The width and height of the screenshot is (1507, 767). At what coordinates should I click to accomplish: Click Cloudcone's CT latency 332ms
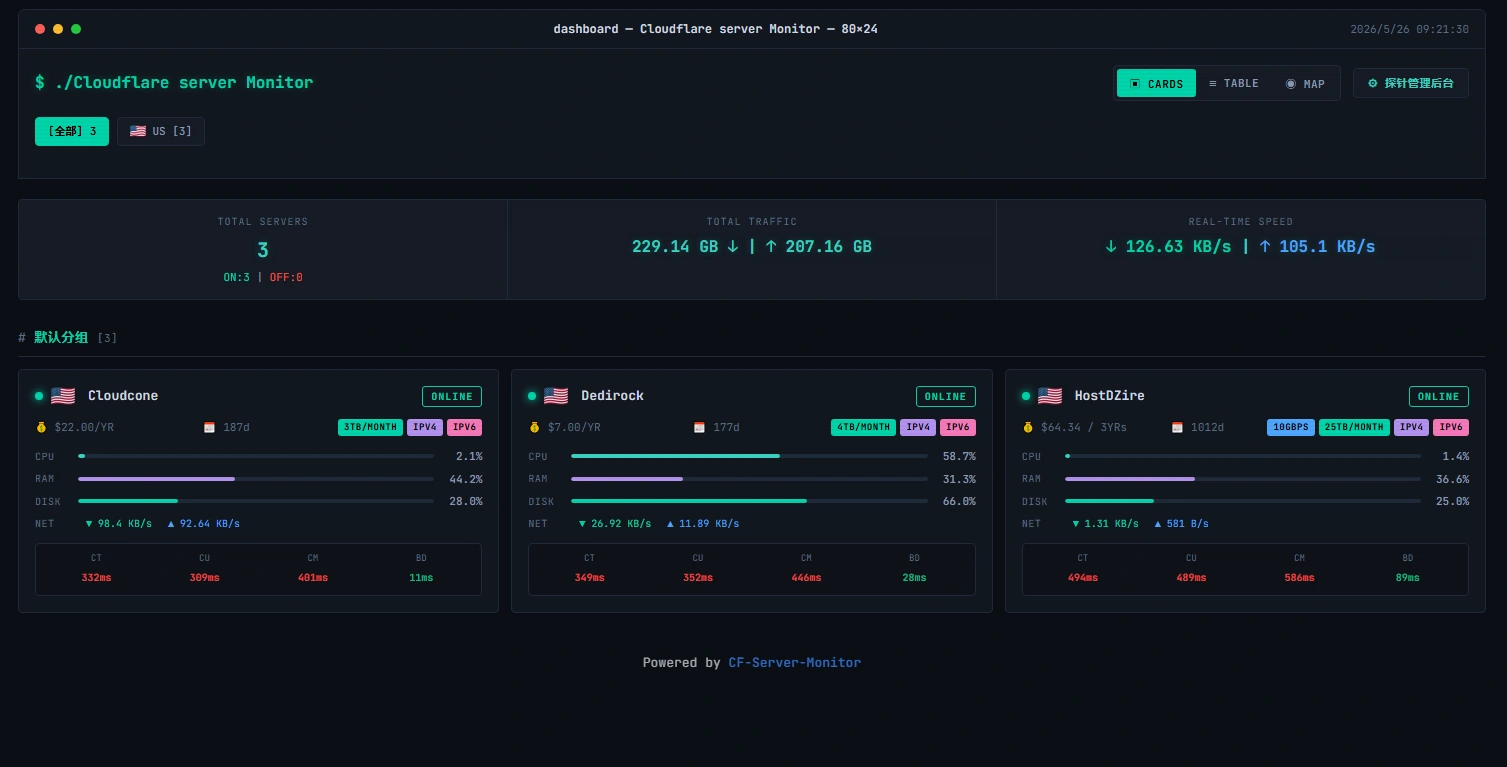point(96,578)
